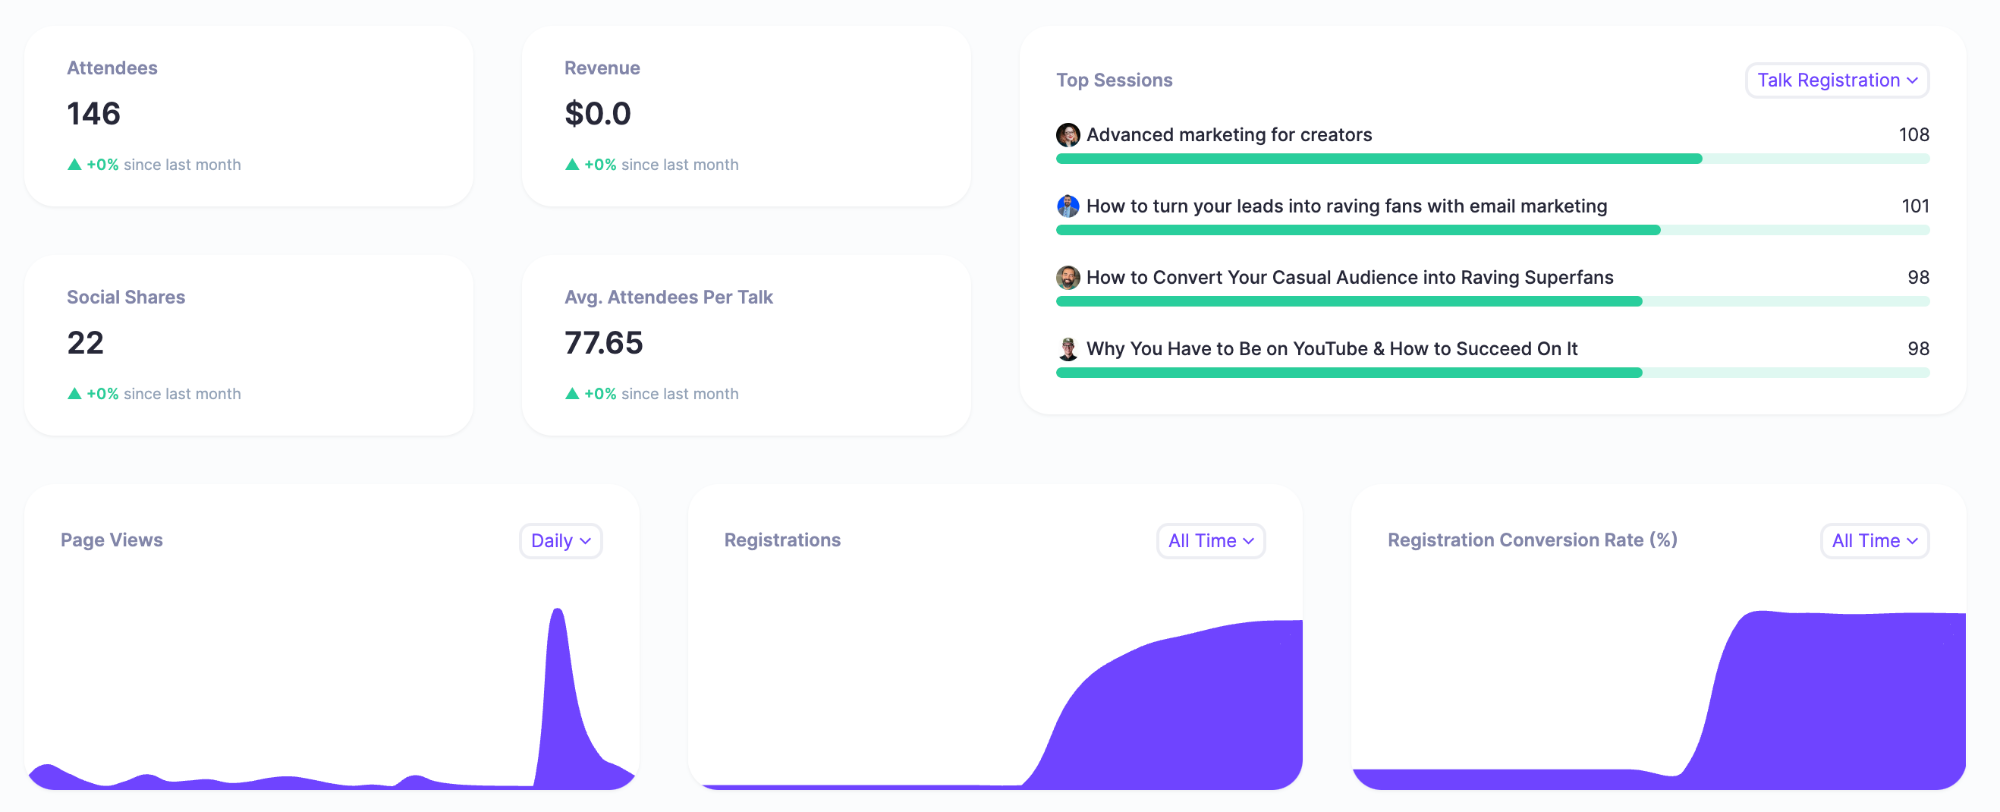Click the Registration Conversion Rate chart

(x=1840, y=700)
